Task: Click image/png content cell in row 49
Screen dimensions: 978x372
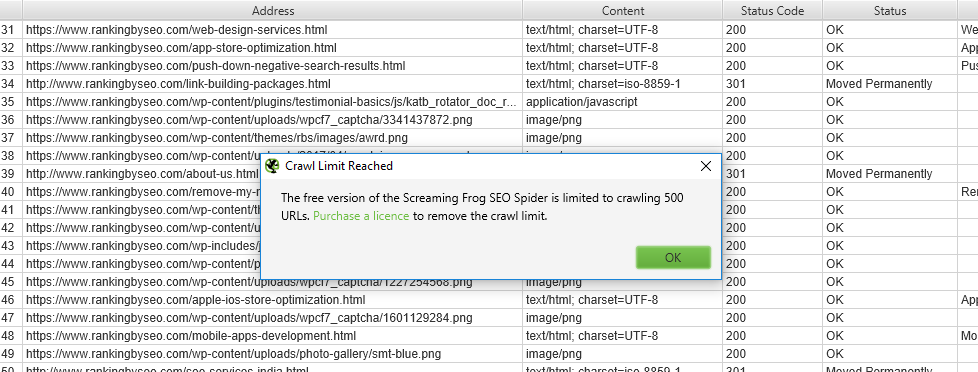Action: tap(554, 354)
